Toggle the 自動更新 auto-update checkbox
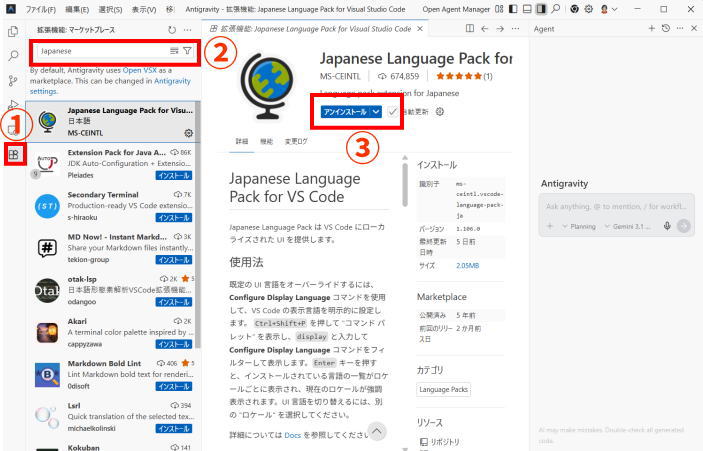Viewport: 703px width, 451px height. (x=393, y=112)
